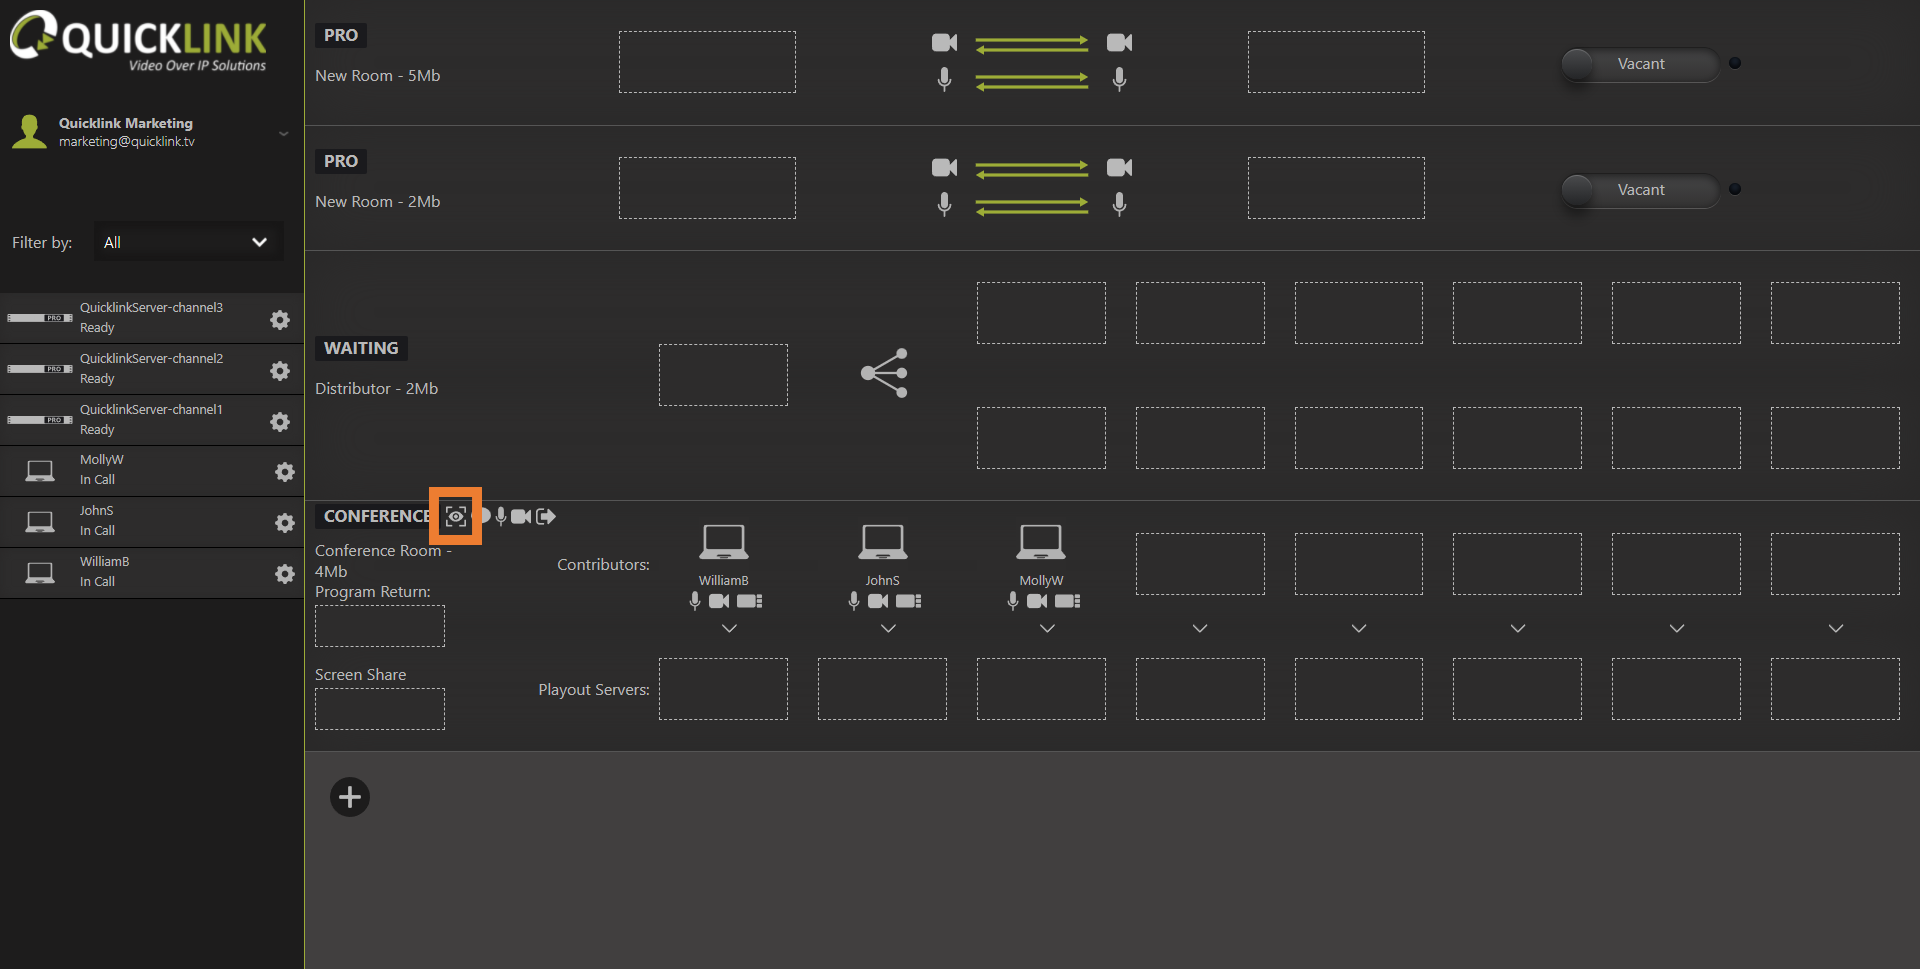
Task: Mute WilliamB's microphone in contributors
Action: click(x=695, y=601)
